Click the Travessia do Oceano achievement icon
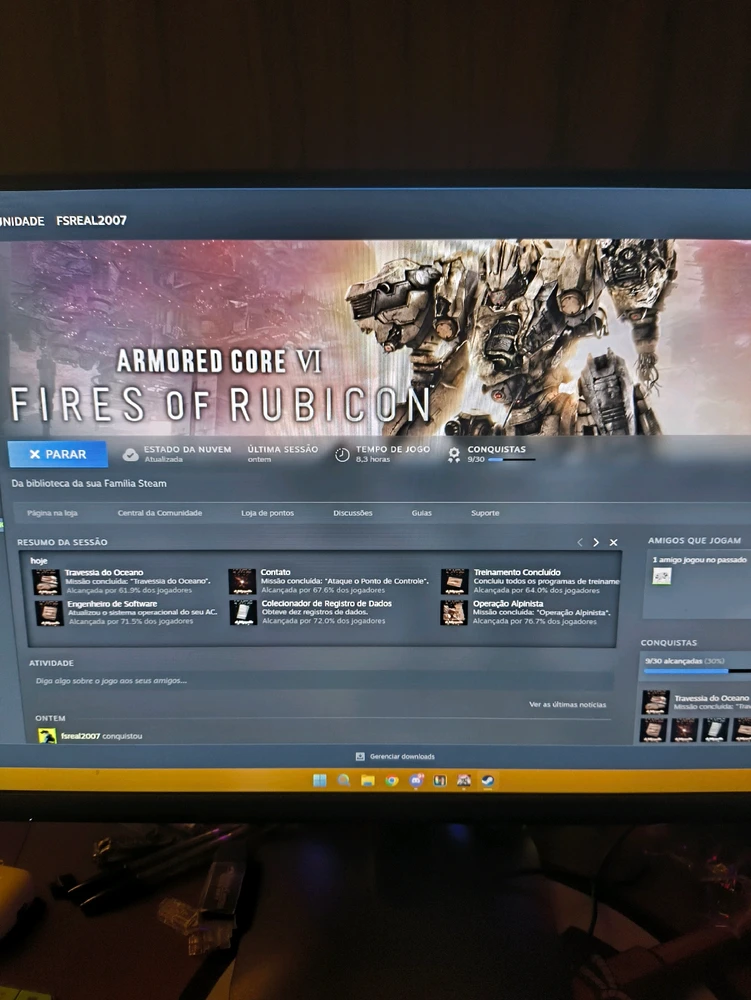751x1000 pixels. click(x=46, y=582)
